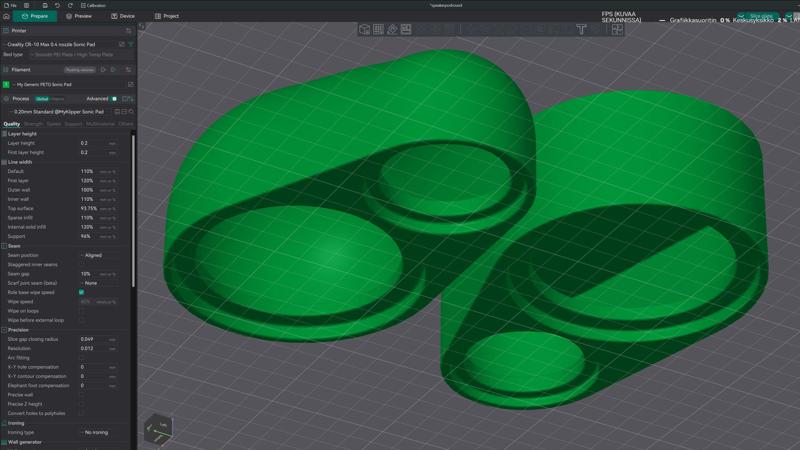The height and width of the screenshot is (450, 800).
Task: Click the Auto orient toolbar icon
Action: [x=392, y=30]
